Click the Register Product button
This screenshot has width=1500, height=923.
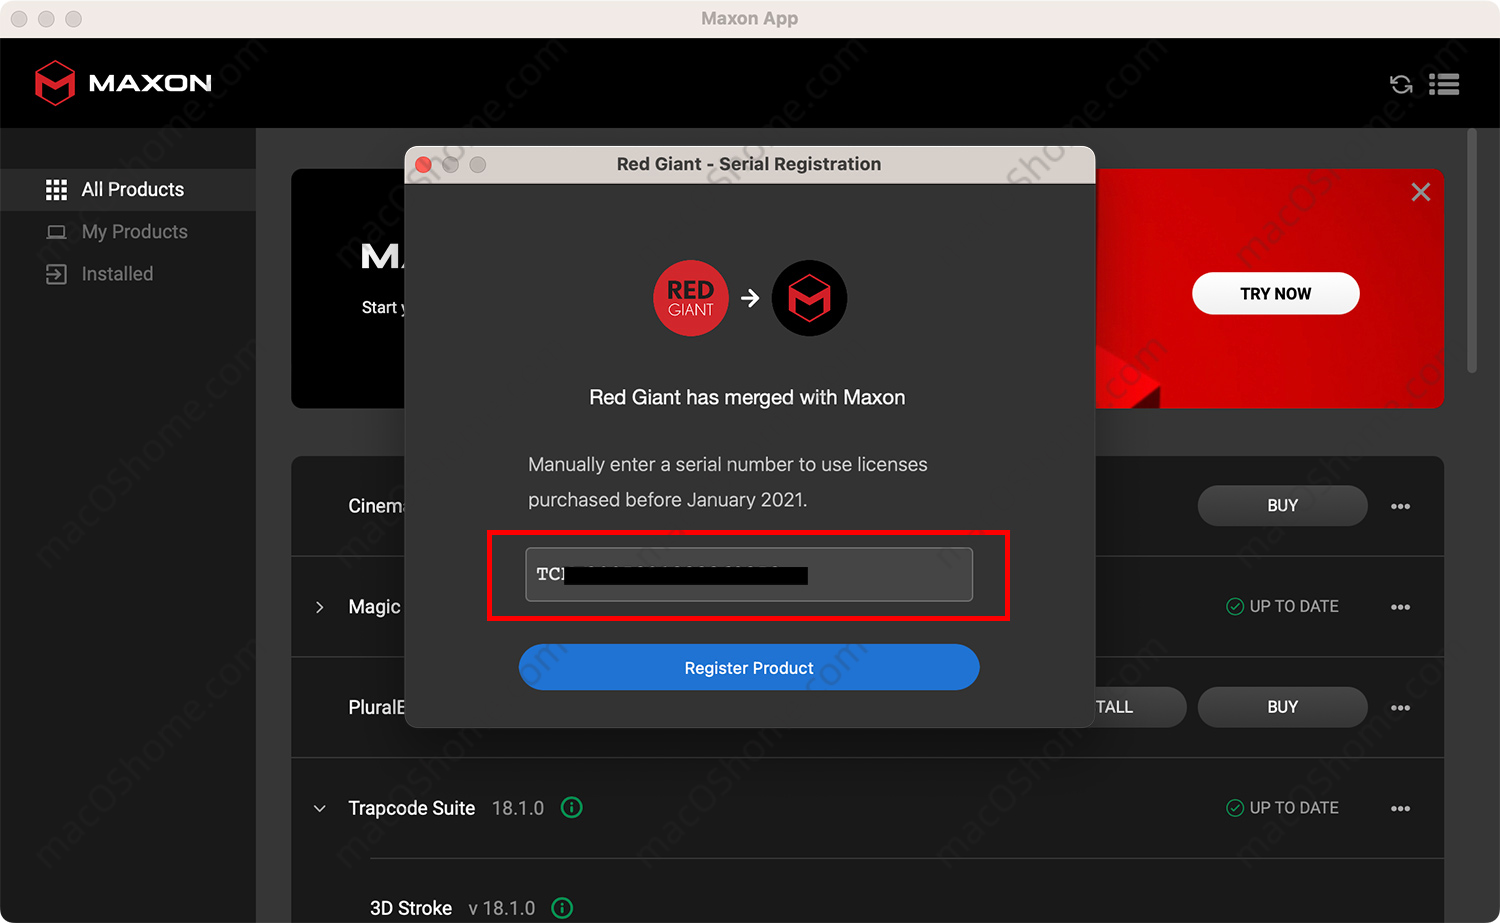[748, 667]
